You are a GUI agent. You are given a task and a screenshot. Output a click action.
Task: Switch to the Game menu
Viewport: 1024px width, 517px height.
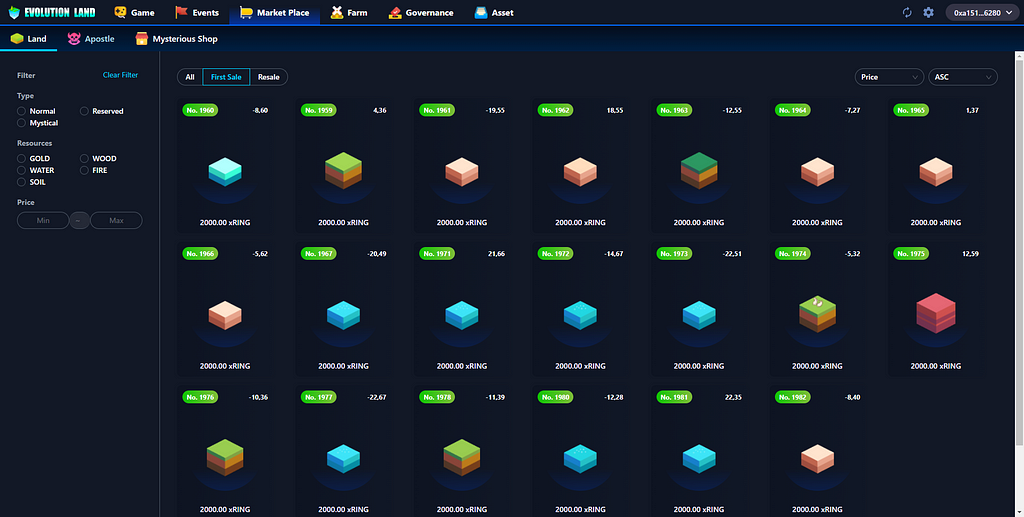[134, 12]
